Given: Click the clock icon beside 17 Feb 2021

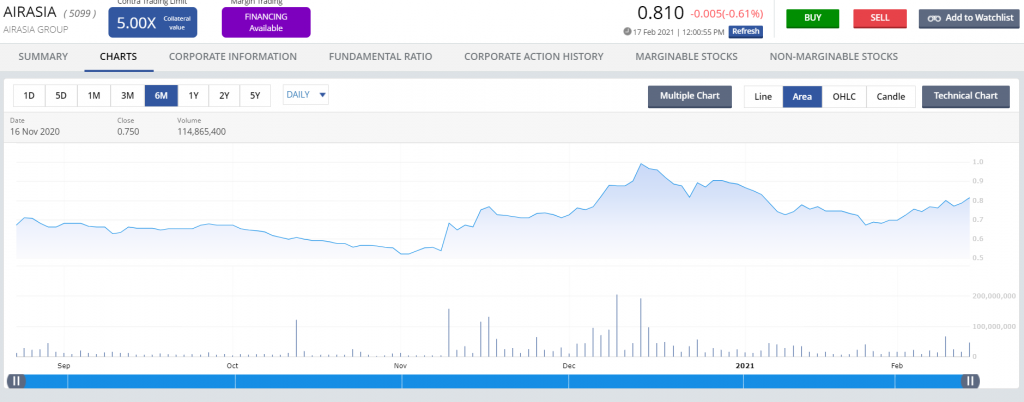Looking at the screenshot, I should point(627,31).
